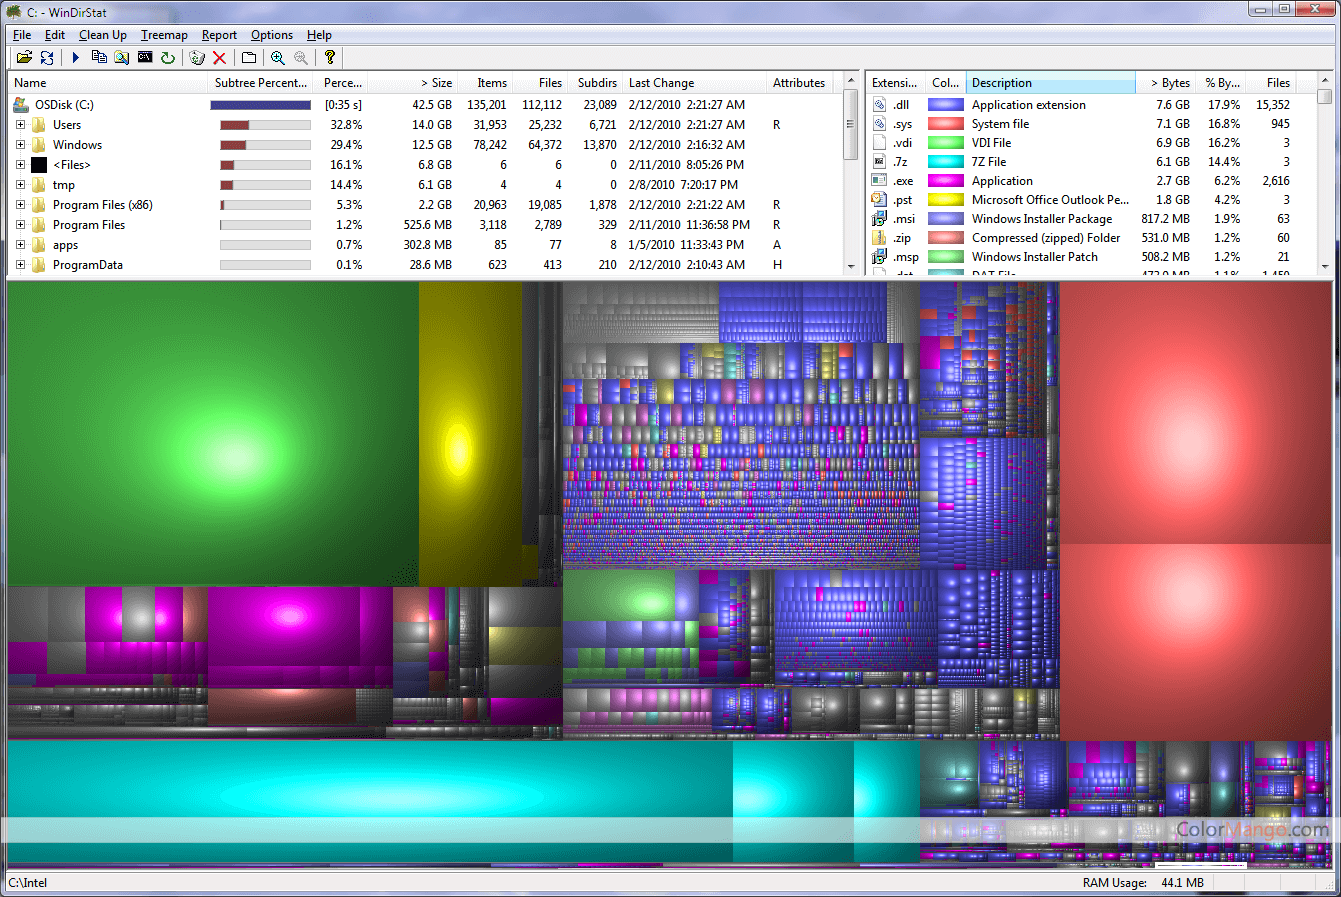Image resolution: width=1341 pixels, height=897 pixels.
Task: Expand the Users folder tree item
Action: tap(21, 124)
